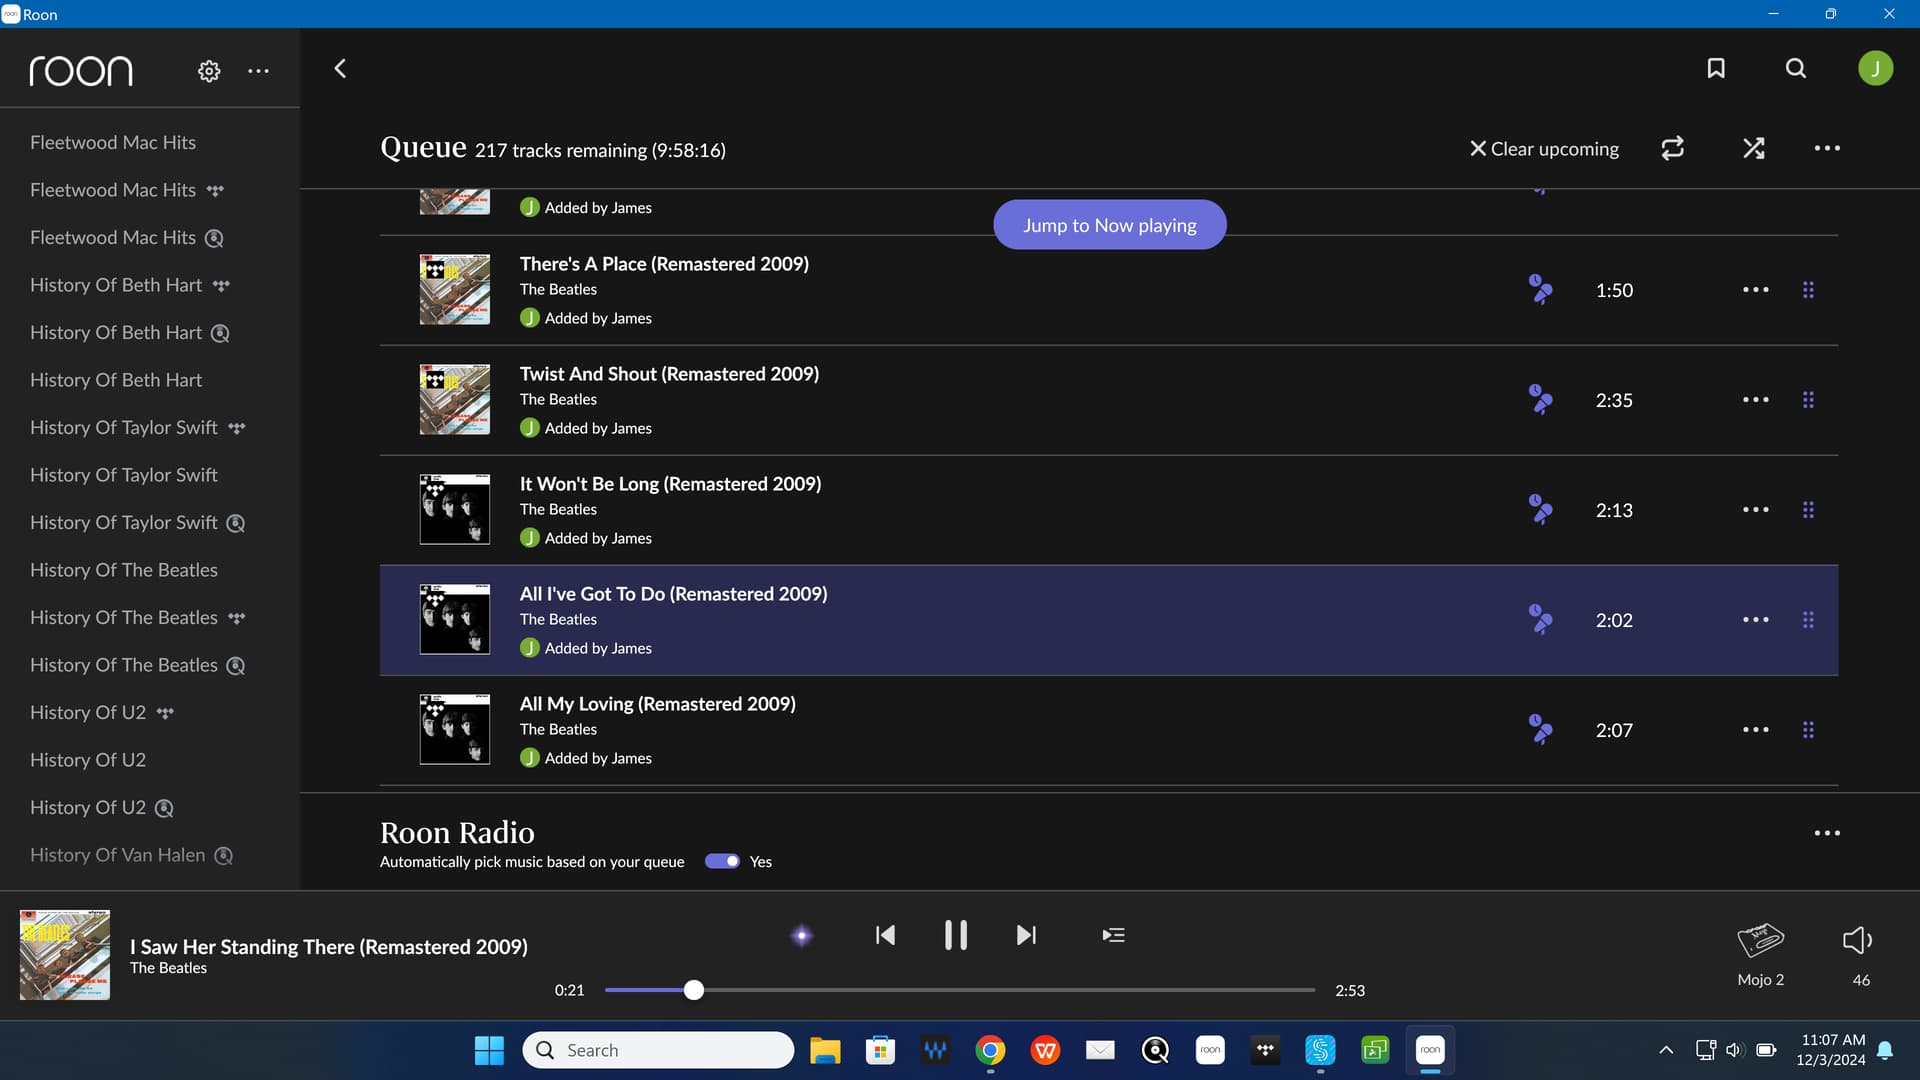Click source icon on Twist And Shout row
Viewport: 1920px width, 1080px height.
1540,399
